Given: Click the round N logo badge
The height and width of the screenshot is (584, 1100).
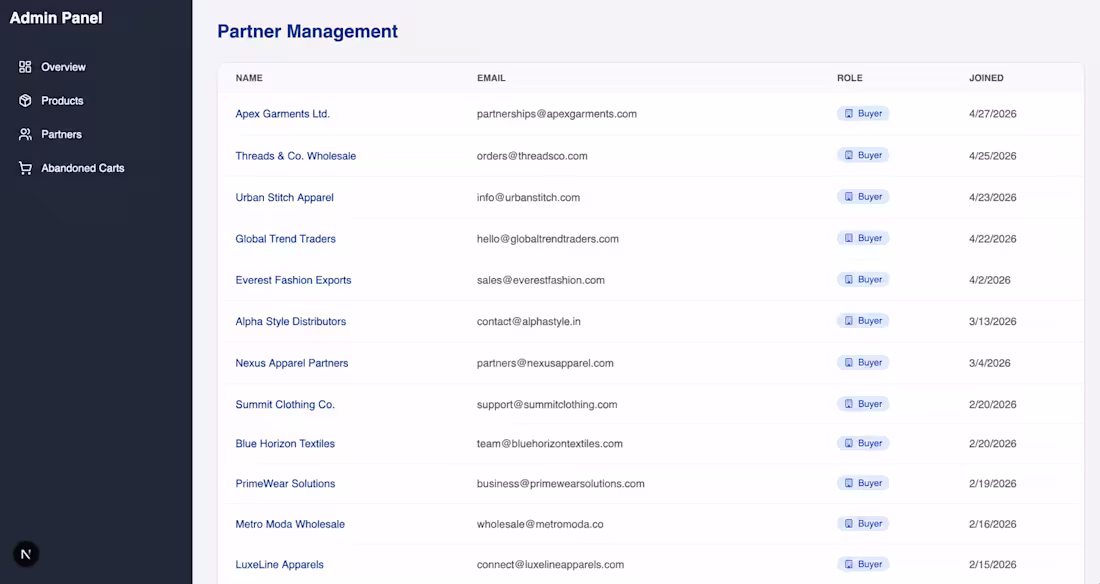Looking at the screenshot, I should pos(26,555).
